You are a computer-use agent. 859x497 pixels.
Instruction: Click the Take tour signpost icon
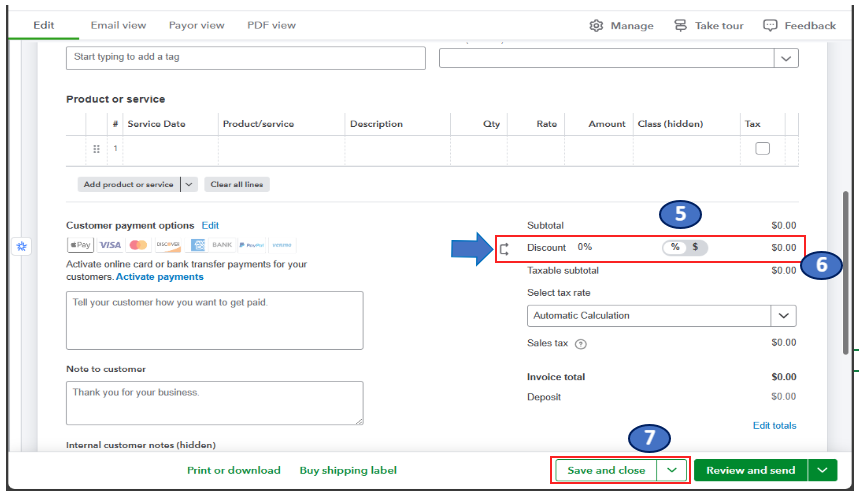(680, 26)
